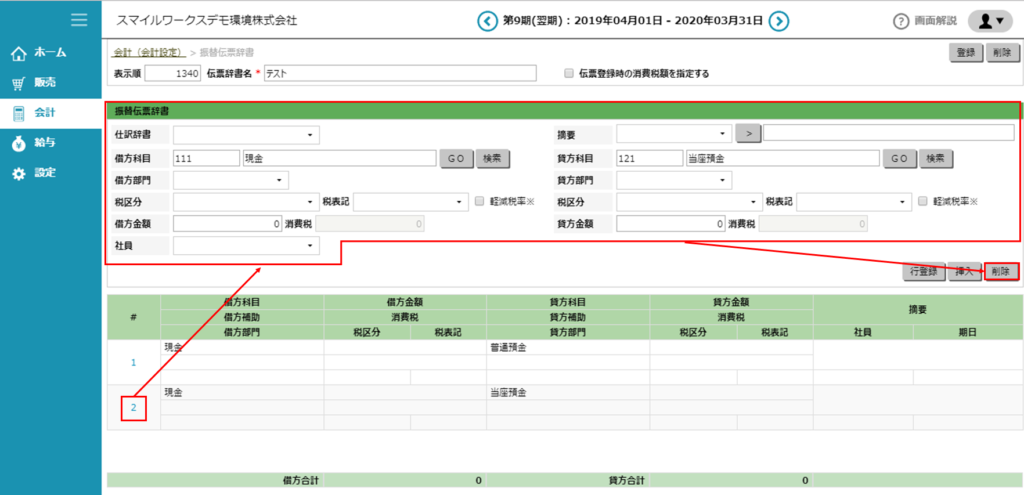Check credit-side 軽減税率 checkbox

point(923,201)
